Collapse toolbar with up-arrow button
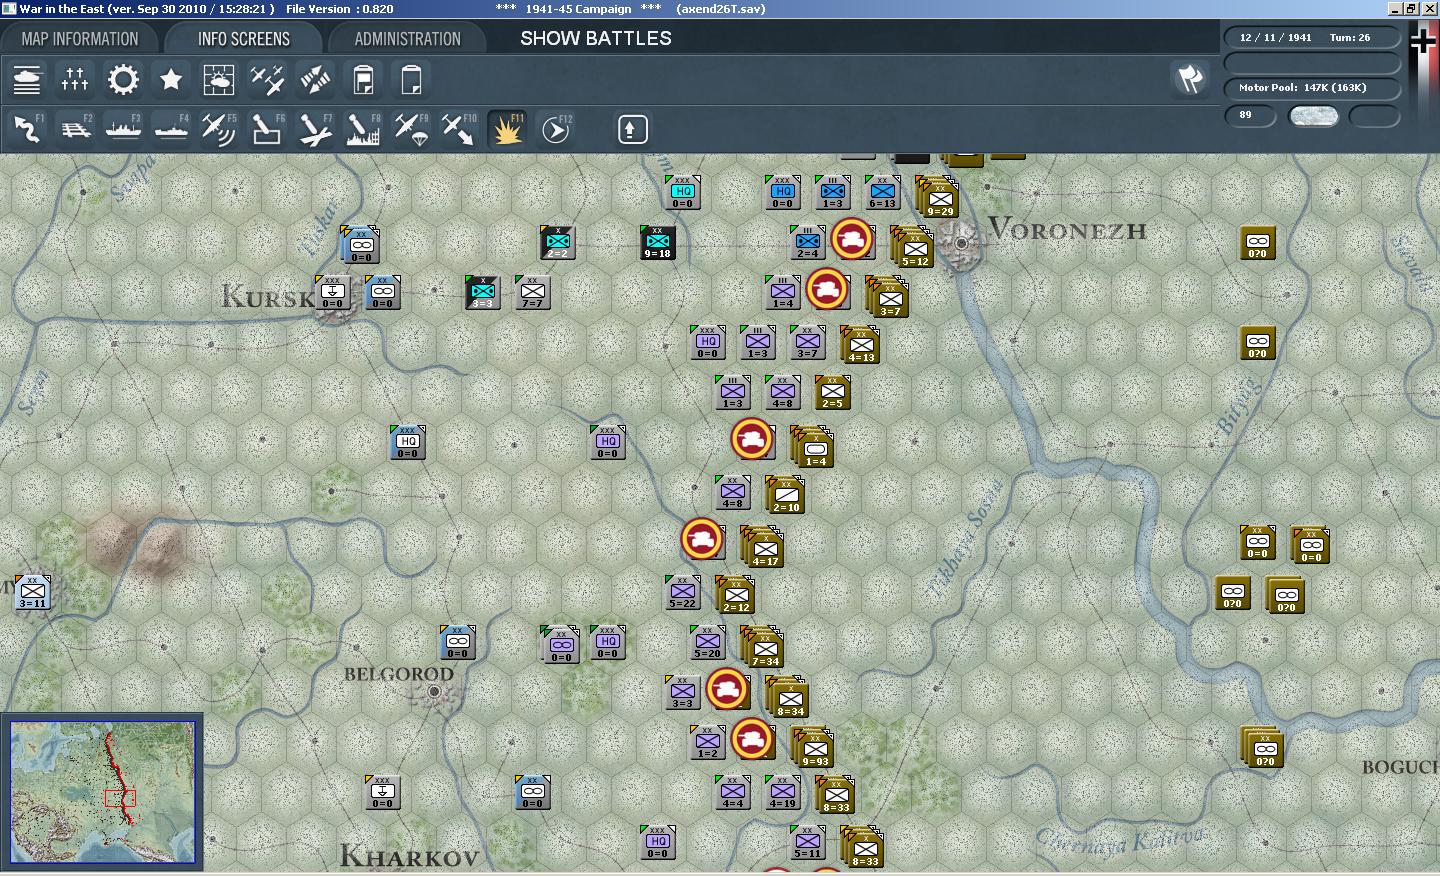The image size is (1440, 876). tap(632, 129)
